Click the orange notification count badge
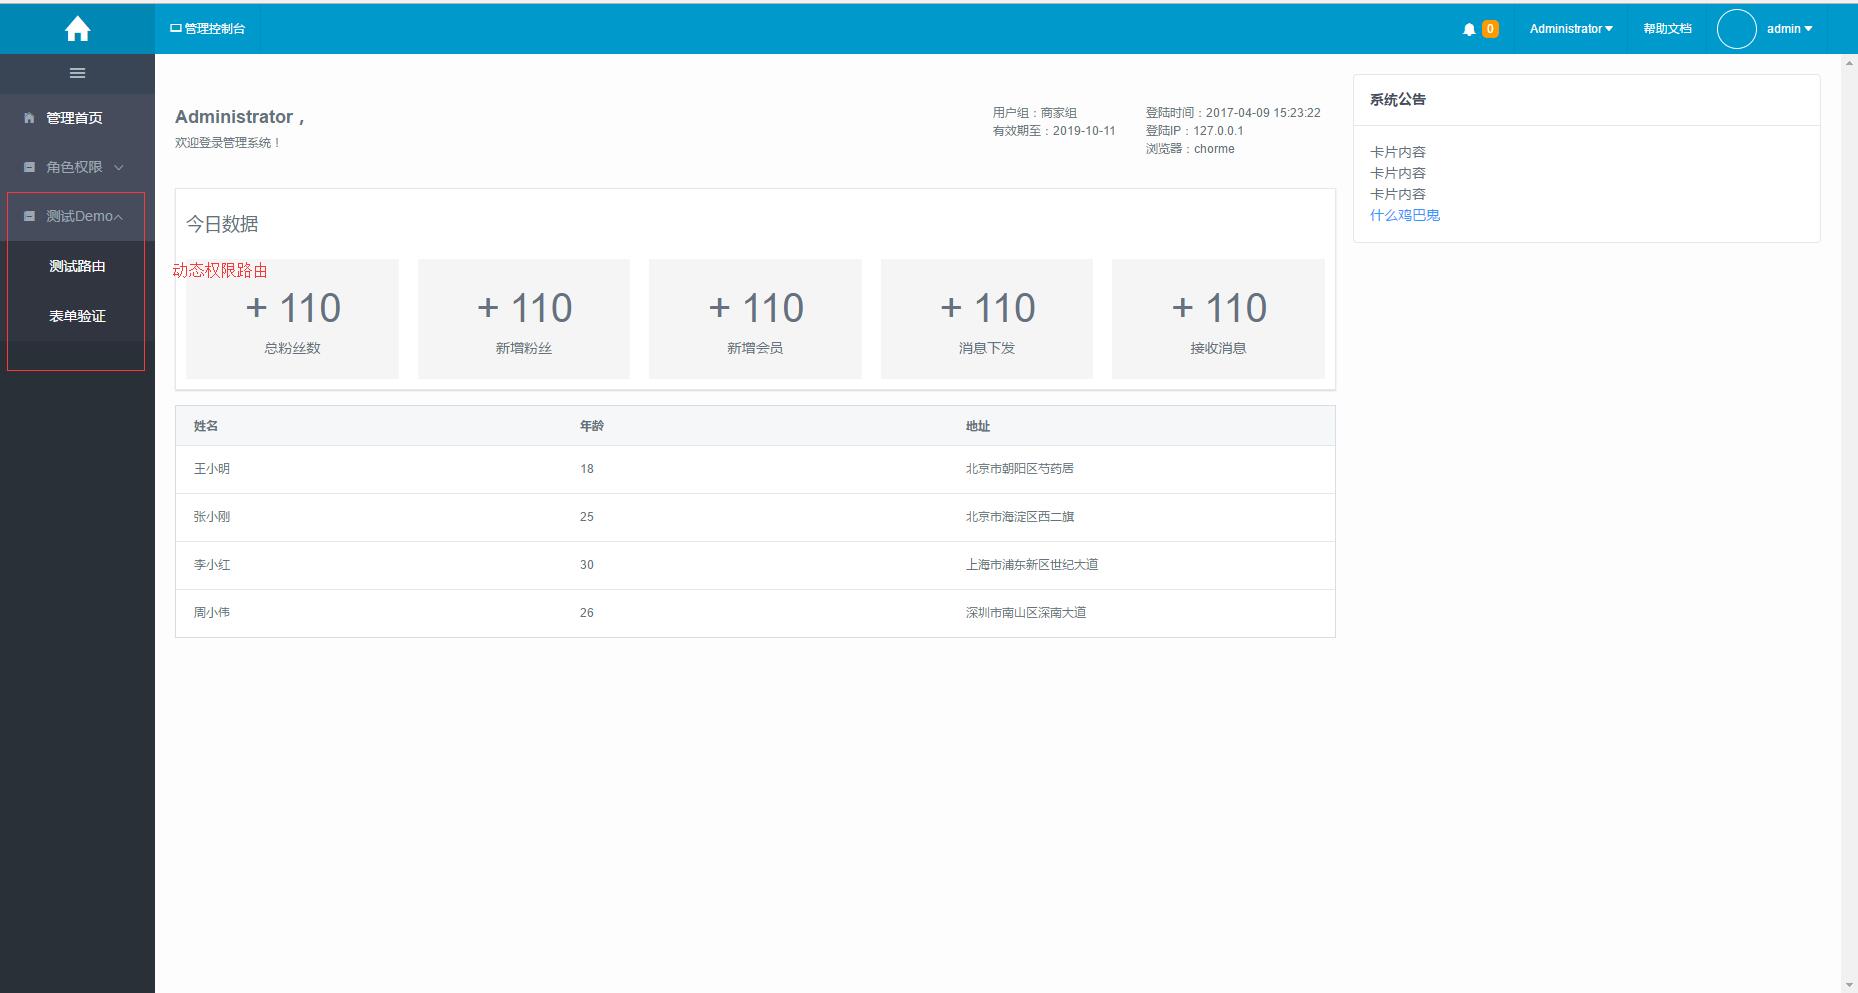Image resolution: width=1858 pixels, height=993 pixels. [1490, 29]
